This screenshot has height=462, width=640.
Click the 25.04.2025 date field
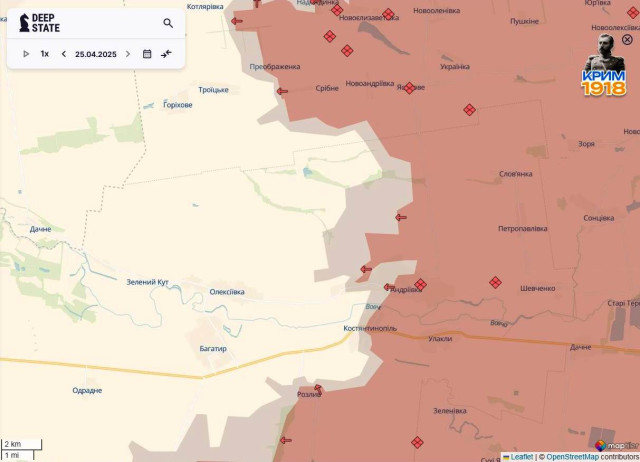pyautogui.click(x=96, y=54)
